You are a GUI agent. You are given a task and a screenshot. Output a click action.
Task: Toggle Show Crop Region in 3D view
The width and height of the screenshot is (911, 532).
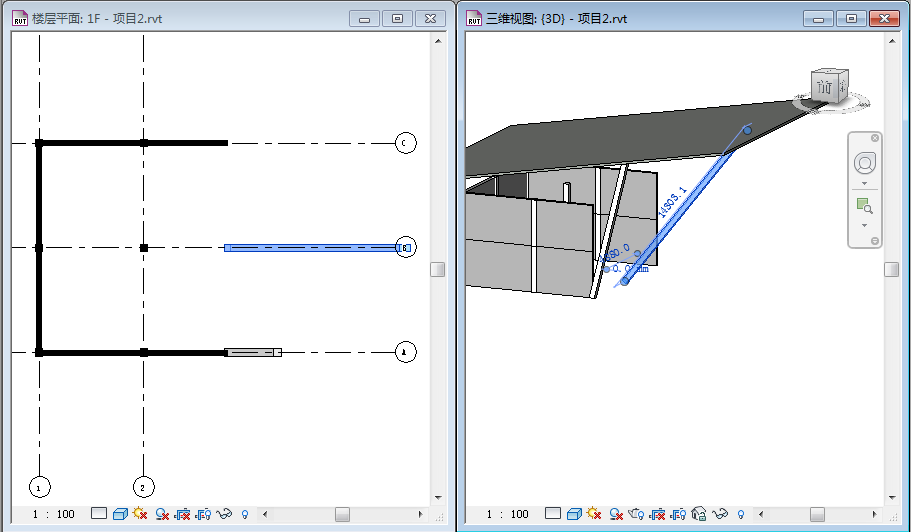click(x=678, y=513)
